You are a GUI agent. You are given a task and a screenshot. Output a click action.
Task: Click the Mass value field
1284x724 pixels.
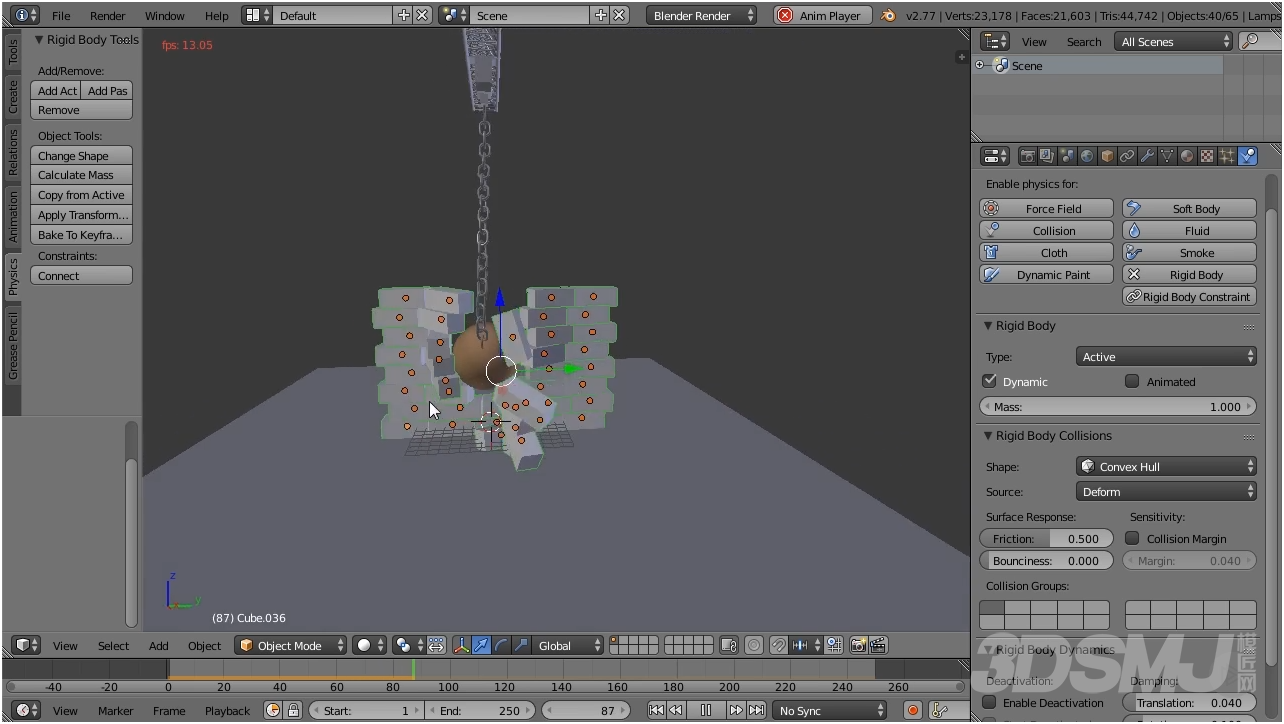pyautogui.click(x=1117, y=407)
